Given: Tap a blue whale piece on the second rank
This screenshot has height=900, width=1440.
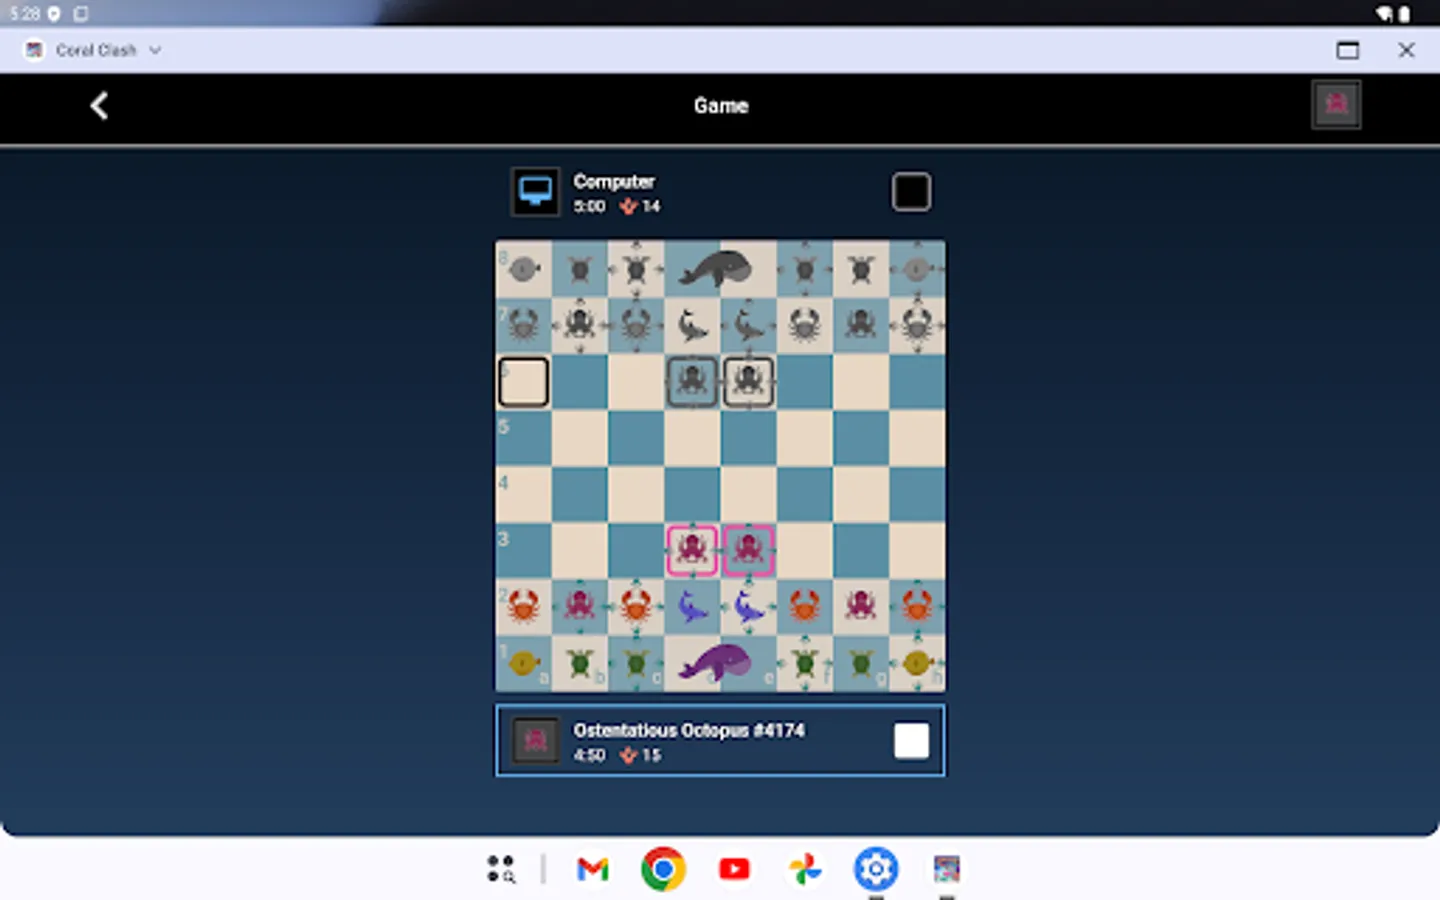Looking at the screenshot, I should coord(692,605).
